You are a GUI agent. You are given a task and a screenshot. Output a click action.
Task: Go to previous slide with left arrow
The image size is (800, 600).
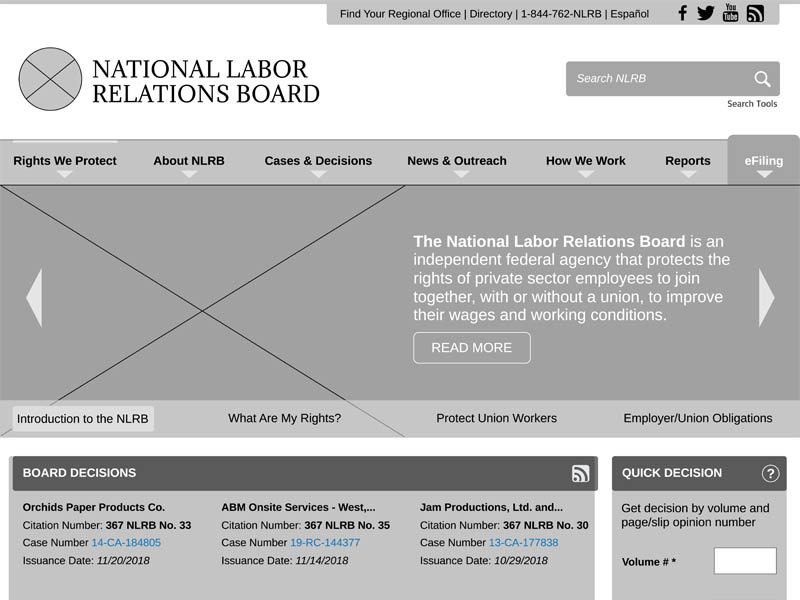pos(34,297)
